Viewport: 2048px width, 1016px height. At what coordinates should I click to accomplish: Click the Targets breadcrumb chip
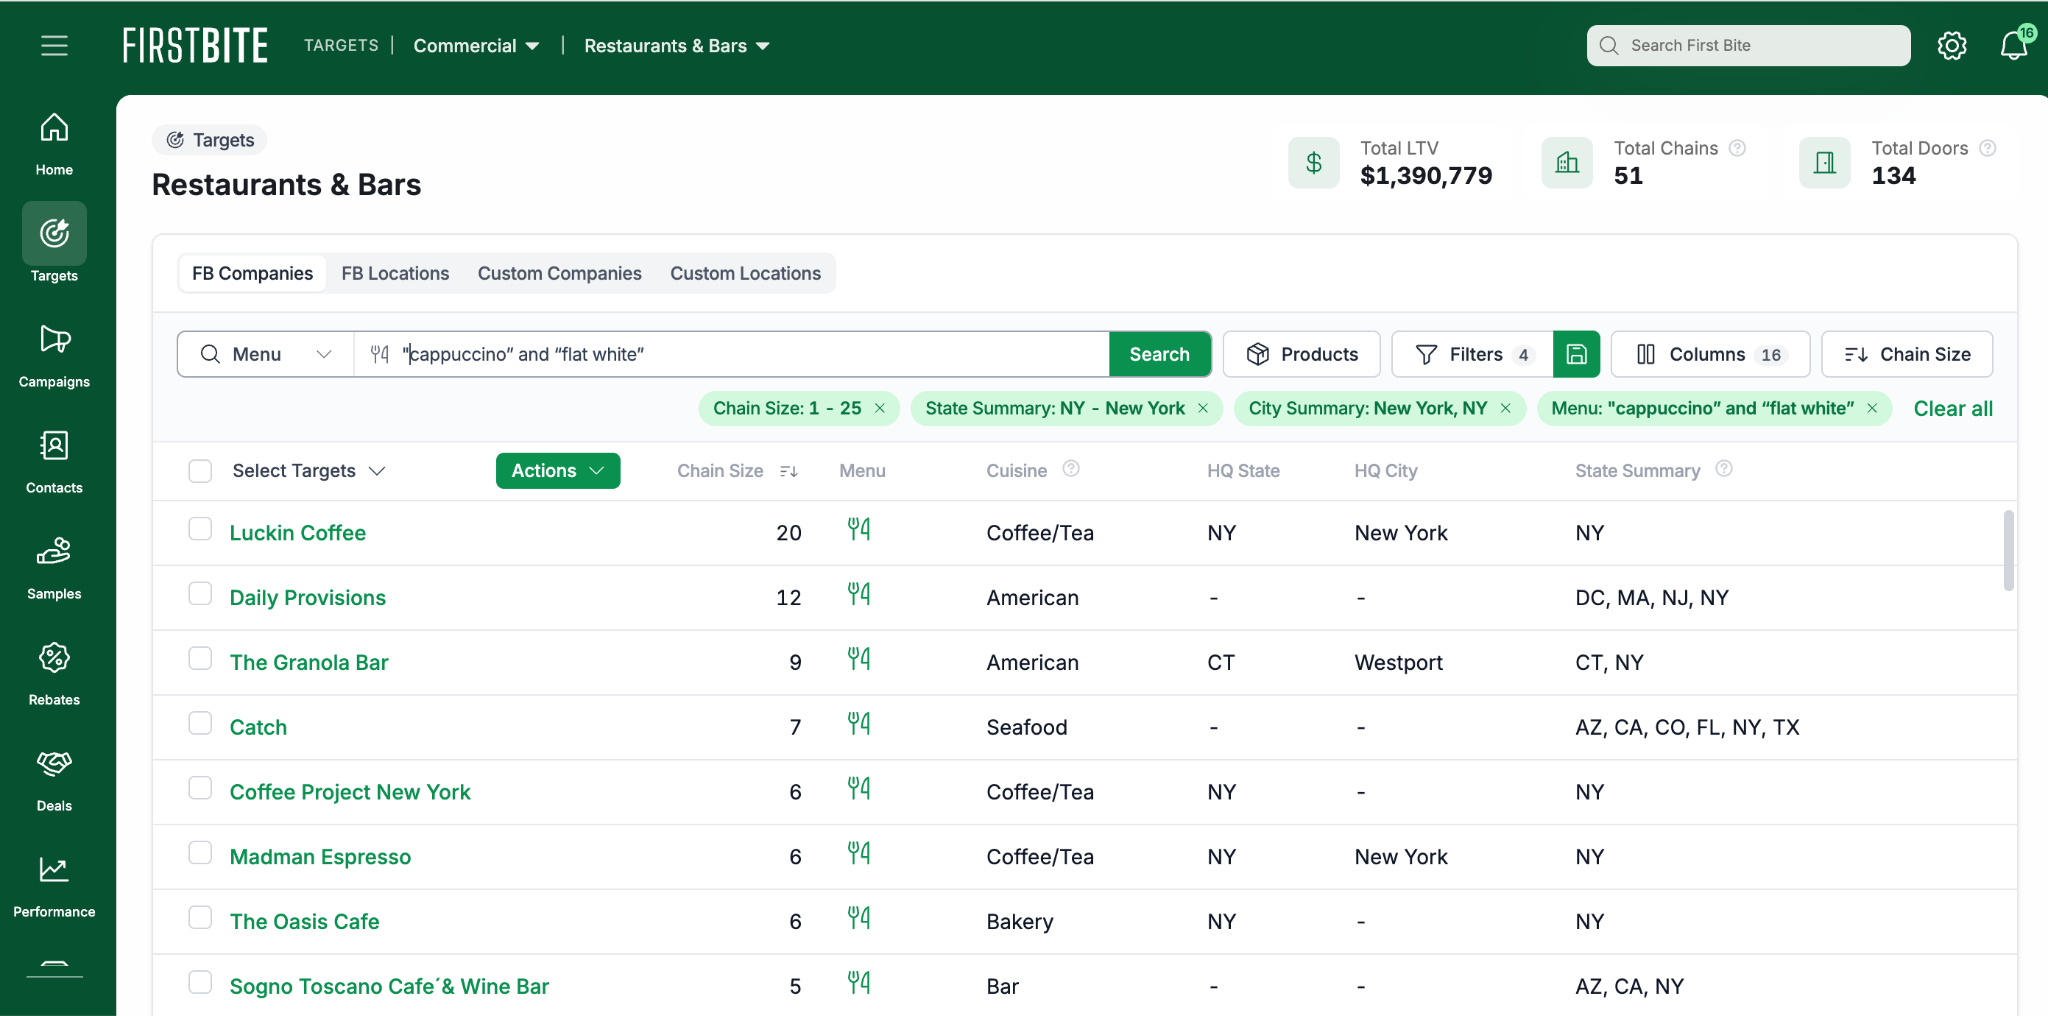[210, 140]
